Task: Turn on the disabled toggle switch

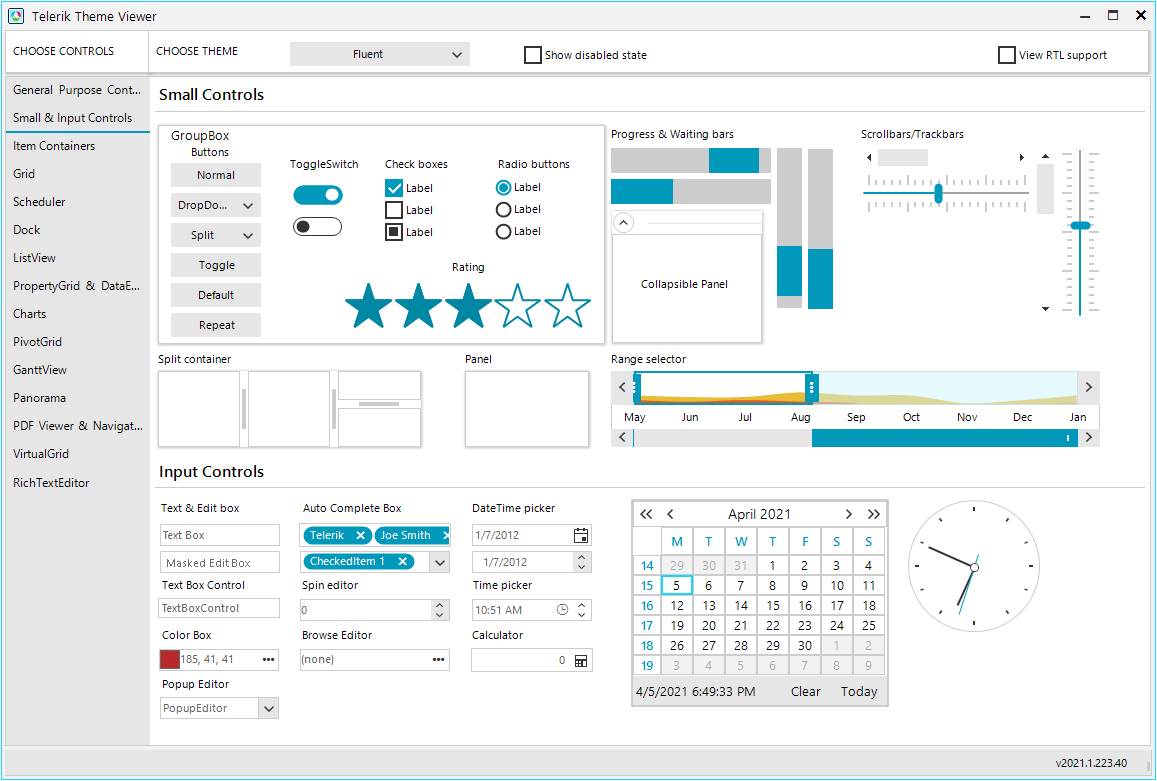Action: [x=318, y=226]
